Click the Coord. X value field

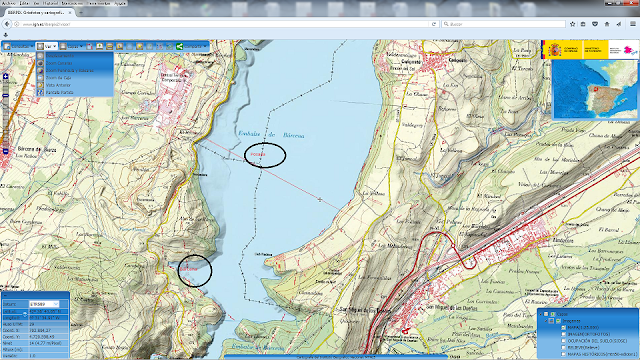click(x=48, y=331)
